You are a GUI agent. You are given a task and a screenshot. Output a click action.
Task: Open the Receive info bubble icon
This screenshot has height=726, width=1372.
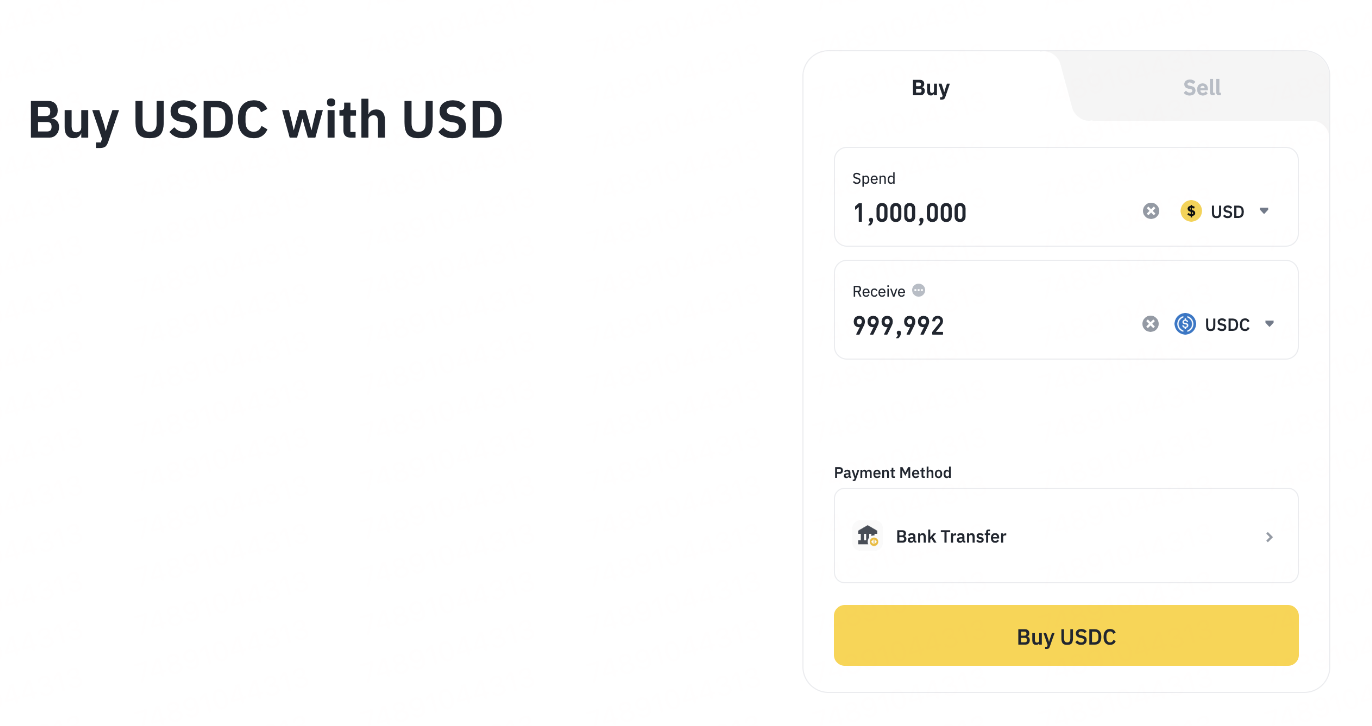[919, 290]
